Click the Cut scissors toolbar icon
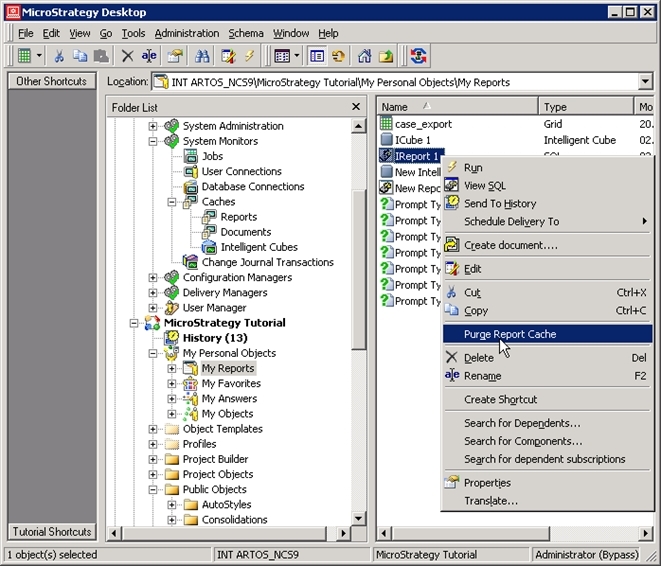The image size is (662, 567). 59,55
